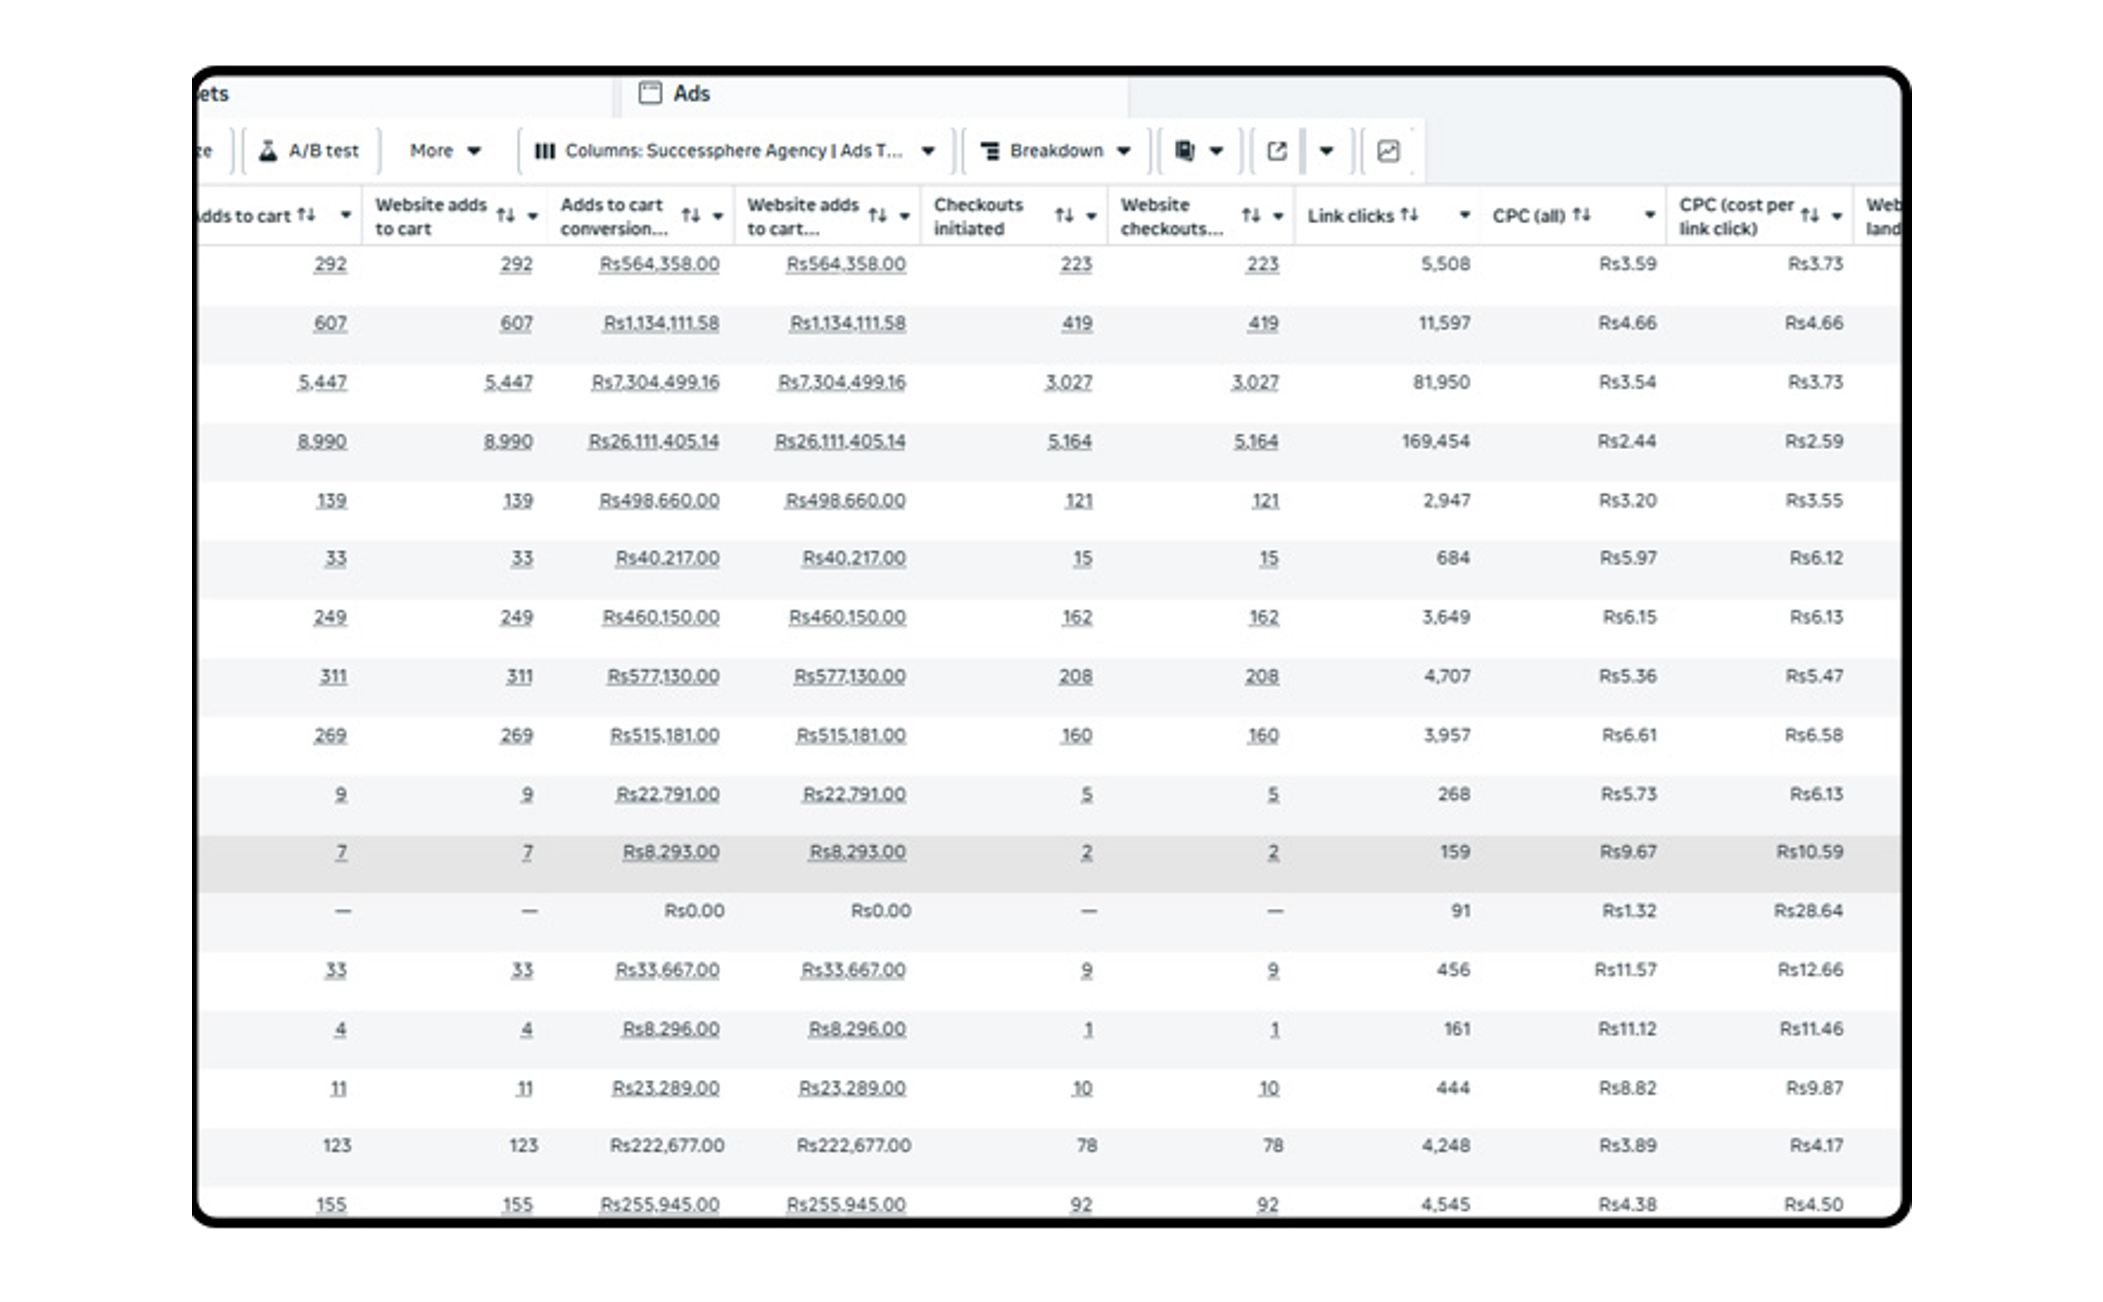Click the A/B test button
Image resolution: width=2103 pixels, height=1302 pixels.
click(310, 151)
